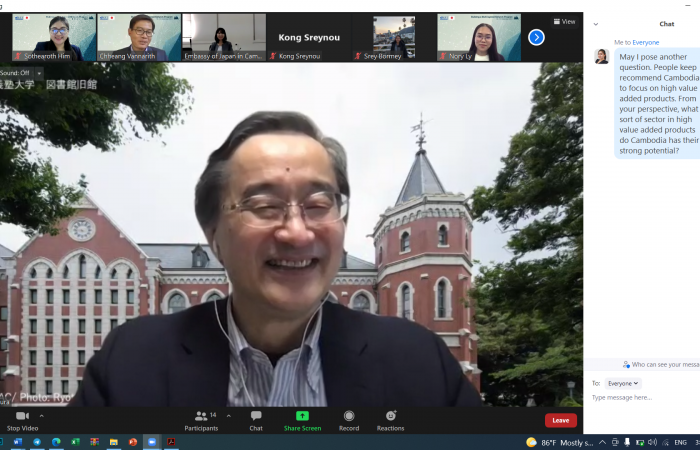Select Embassy of Japan video thumbnail

pos(224,37)
